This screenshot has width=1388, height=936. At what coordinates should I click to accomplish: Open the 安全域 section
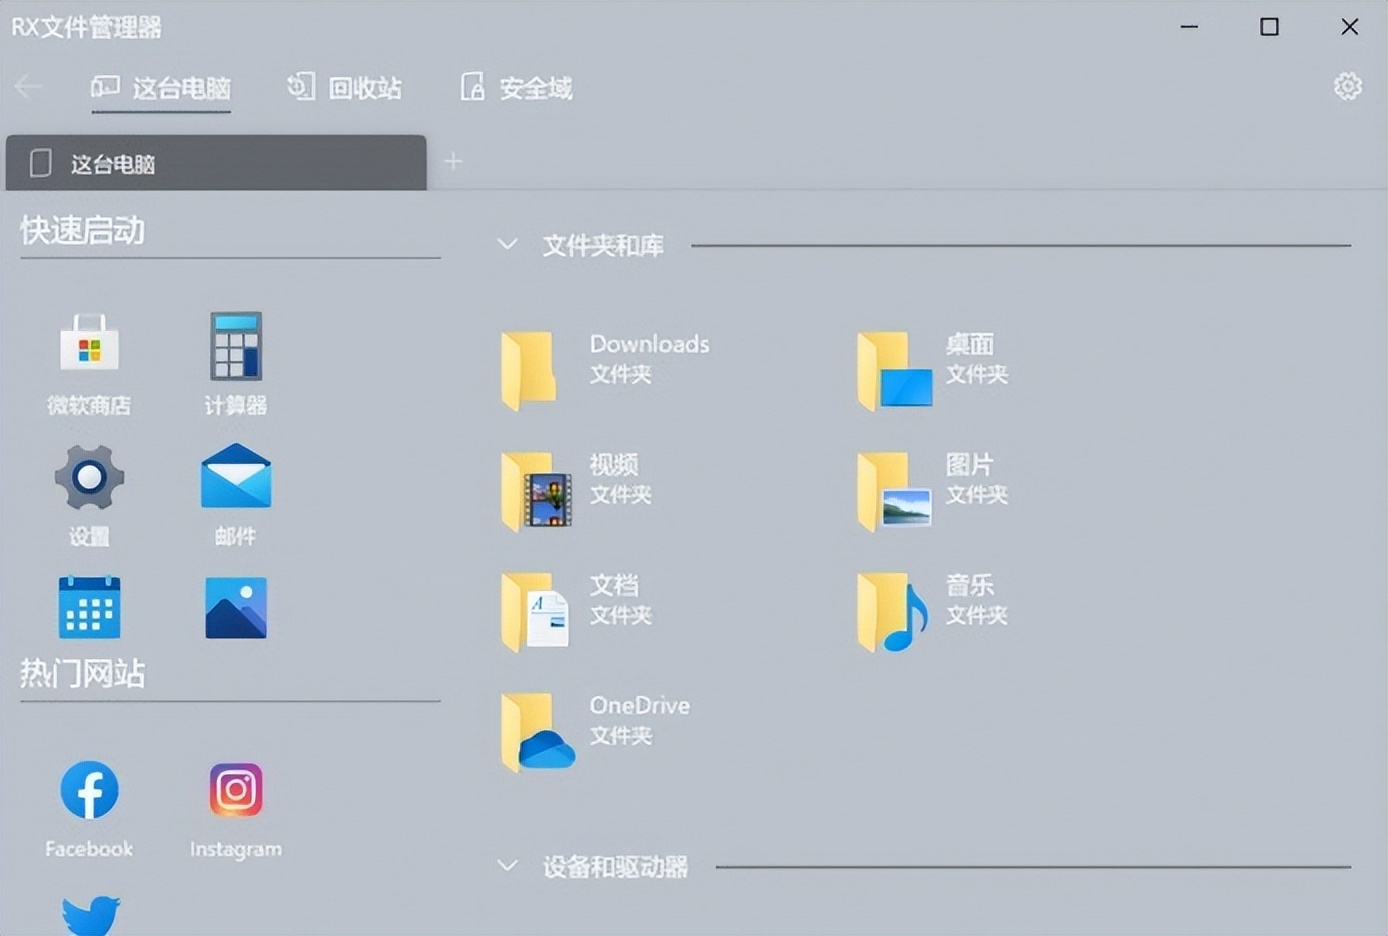515,88
